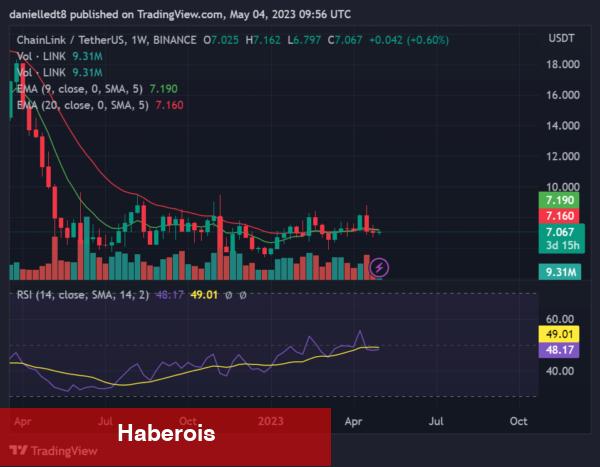Select the EMA (9, close) indicator legend
The width and height of the screenshot is (600, 467).
[x=97, y=89]
